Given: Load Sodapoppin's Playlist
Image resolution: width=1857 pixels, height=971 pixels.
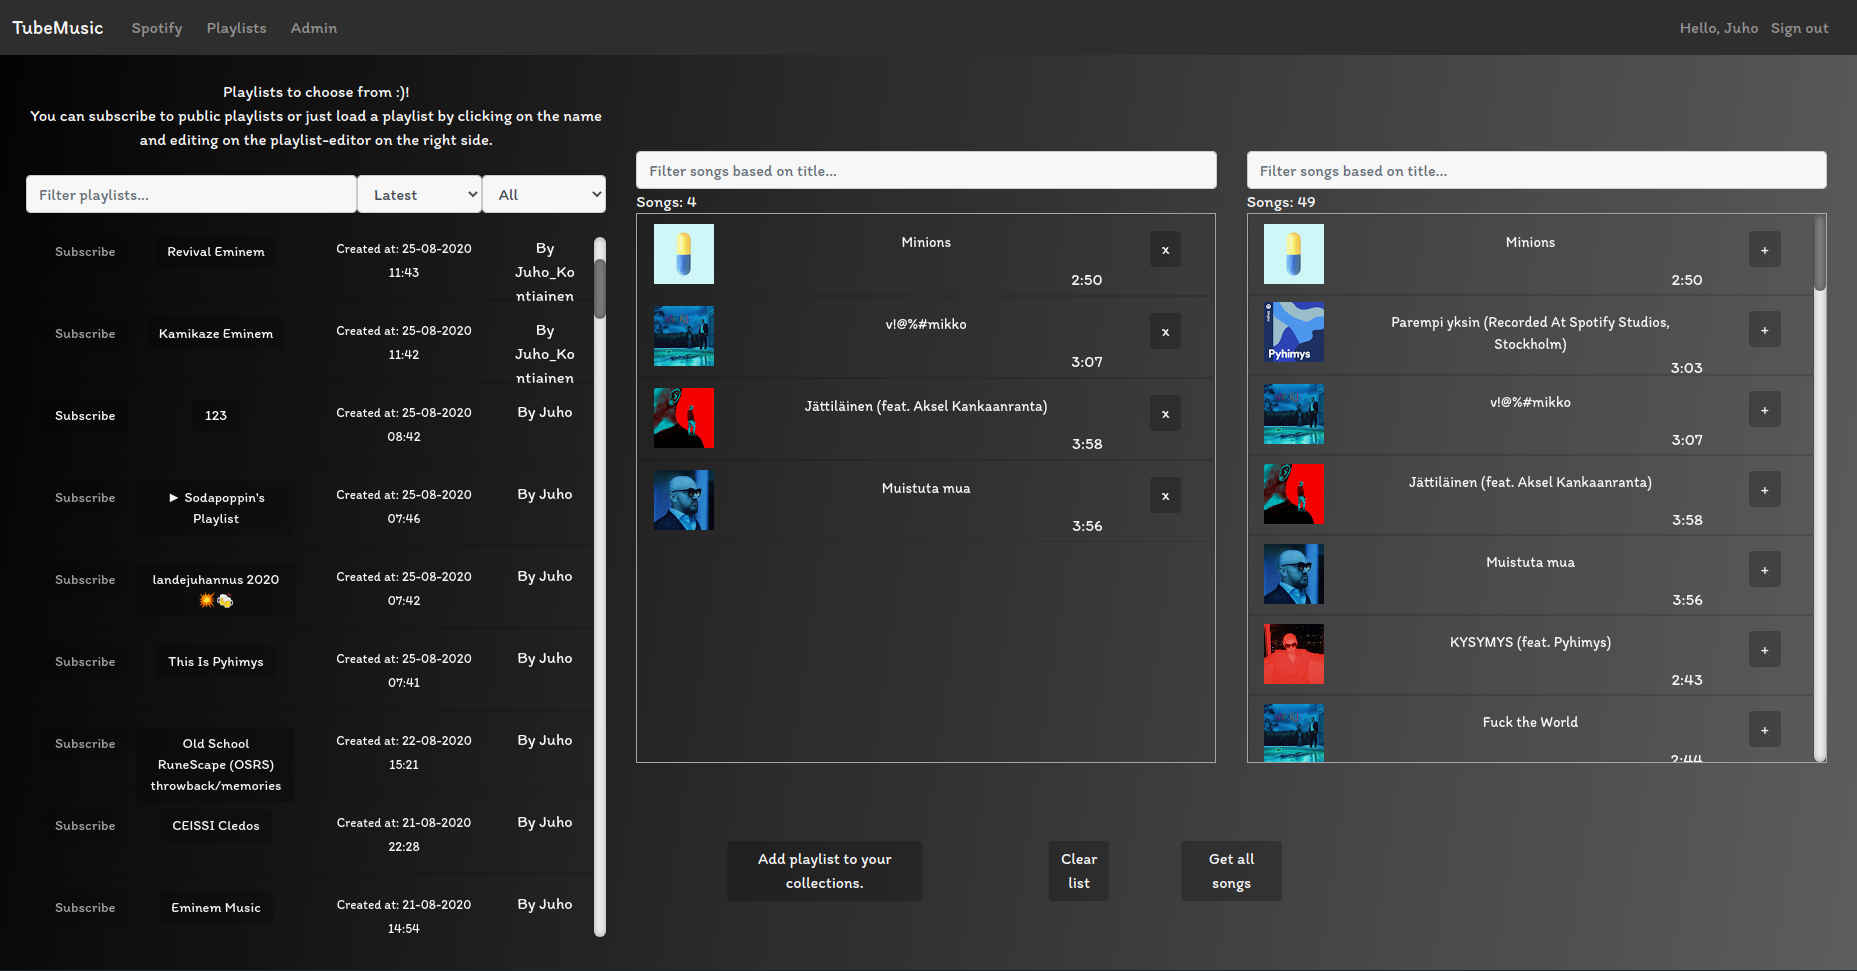Looking at the screenshot, I should [216, 508].
